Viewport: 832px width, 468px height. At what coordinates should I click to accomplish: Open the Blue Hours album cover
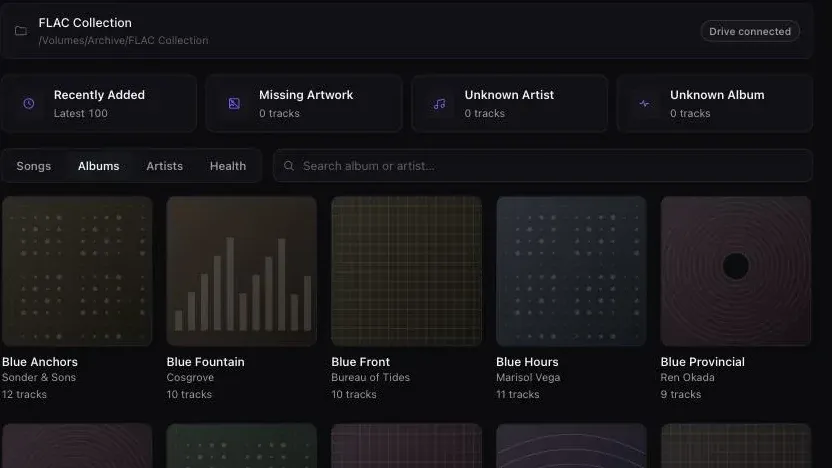click(571, 271)
